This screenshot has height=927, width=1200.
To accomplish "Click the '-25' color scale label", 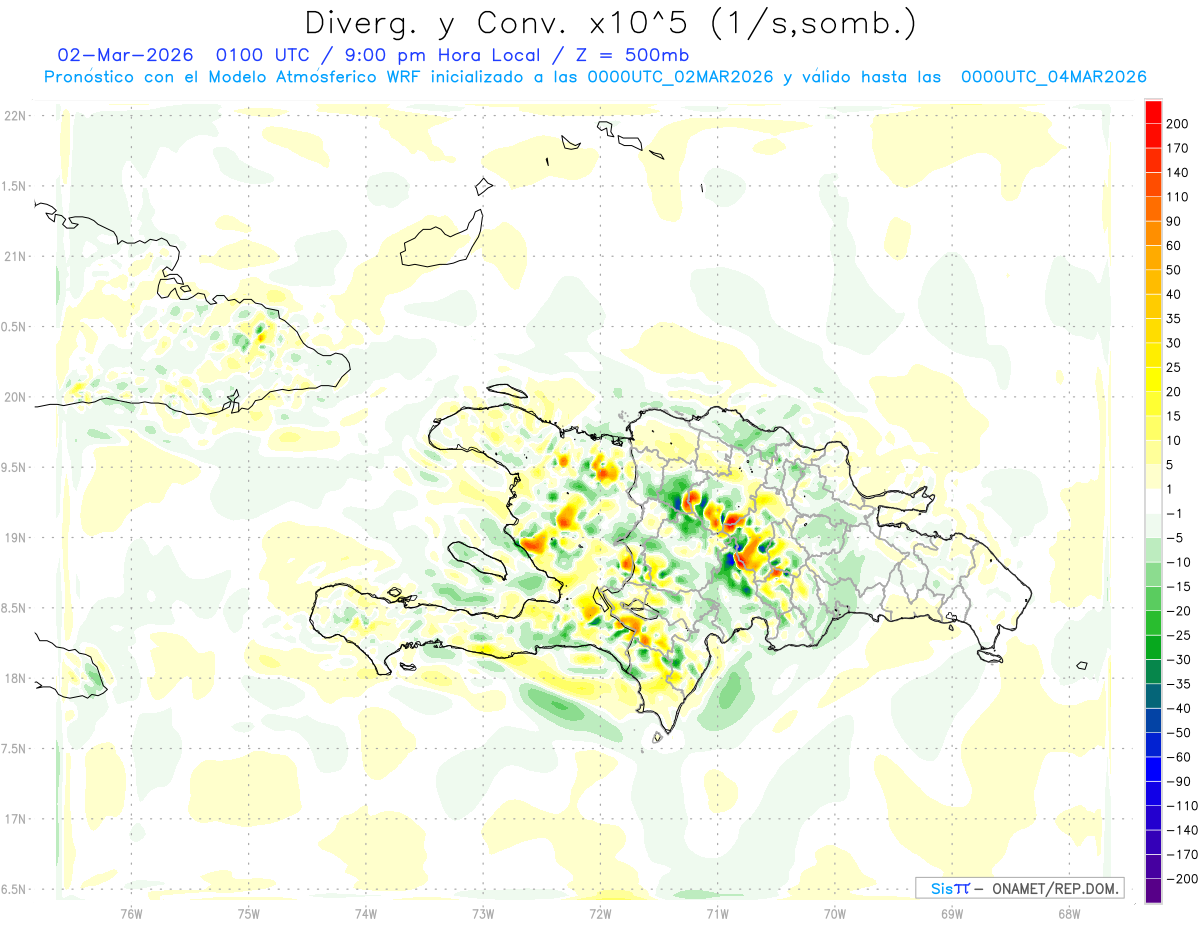I will 1180,635.
